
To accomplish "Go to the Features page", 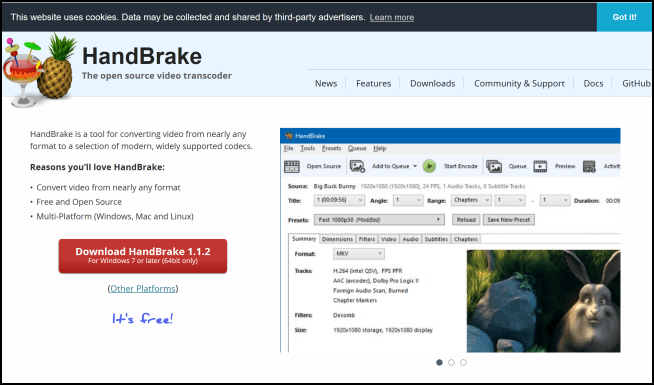I will (x=373, y=83).
